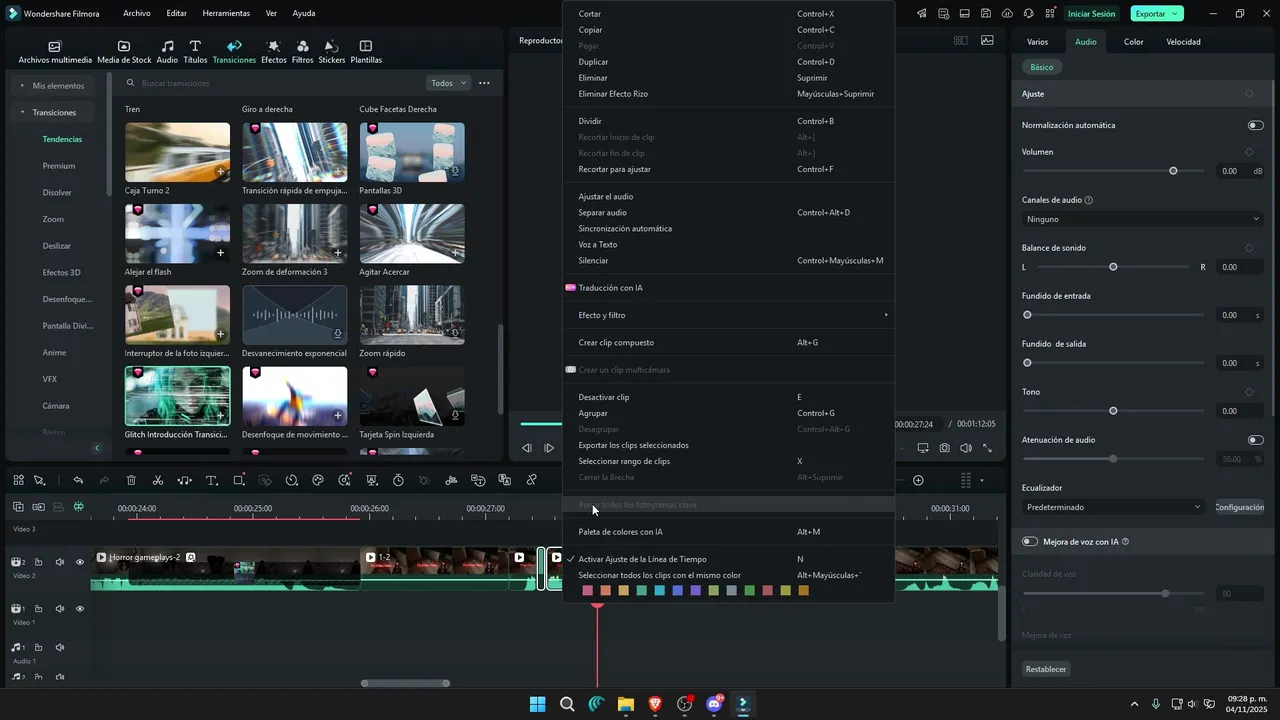Click Iniciar Sesión button
The image size is (1280, 720).
(1091, 13)
